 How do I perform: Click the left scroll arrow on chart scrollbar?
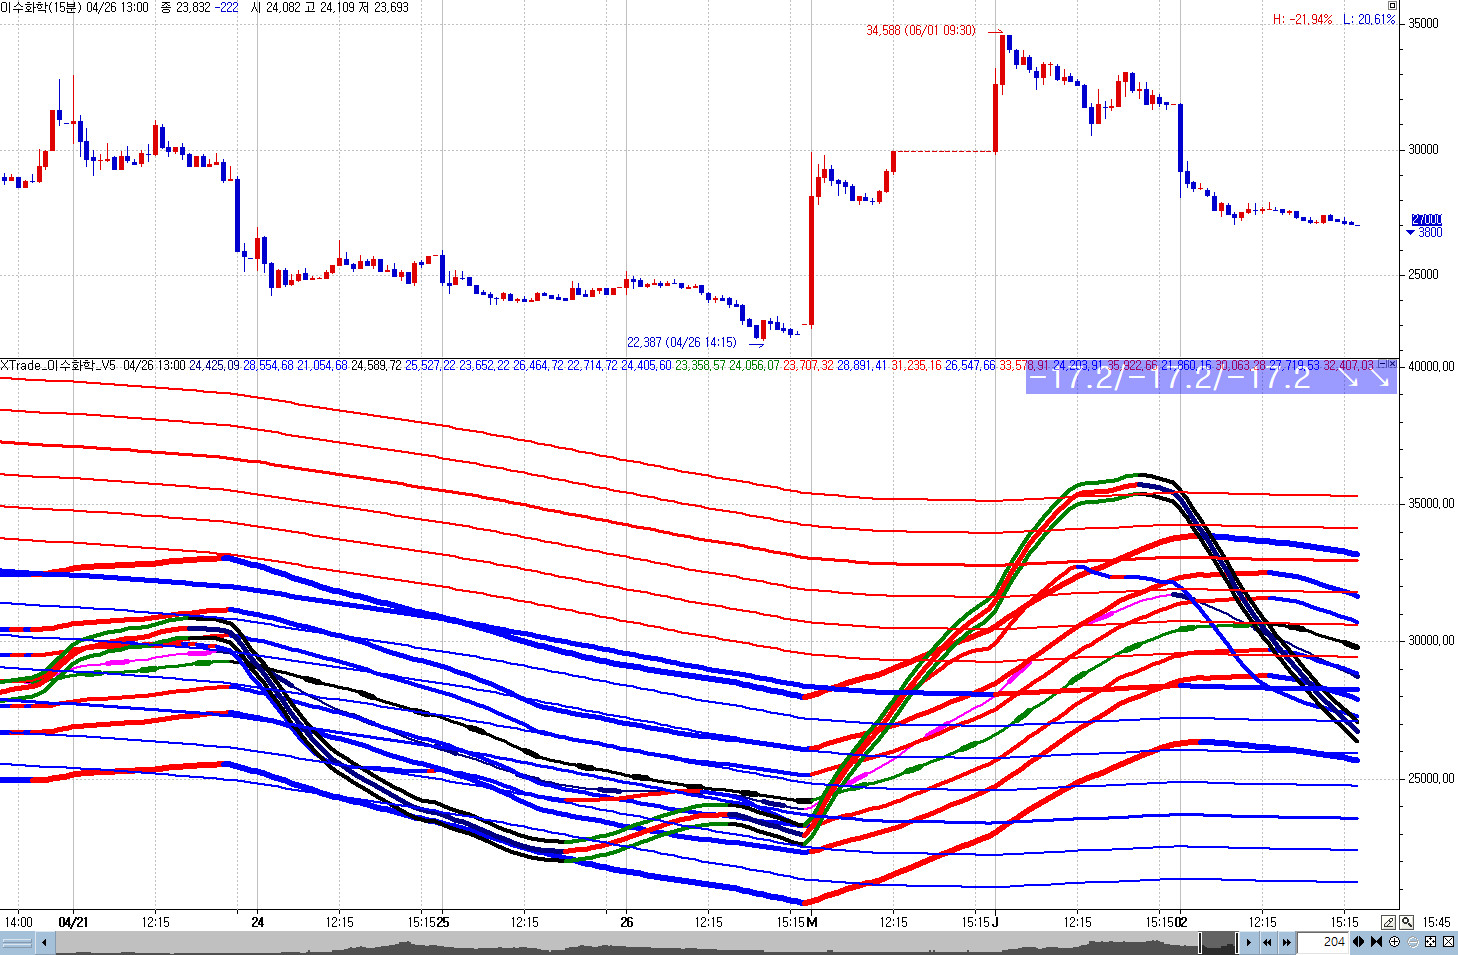point(44,942)
